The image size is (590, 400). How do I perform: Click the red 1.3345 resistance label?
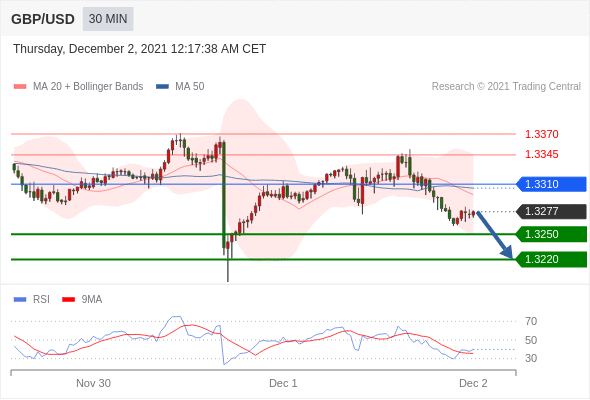(x=541, y=154)
